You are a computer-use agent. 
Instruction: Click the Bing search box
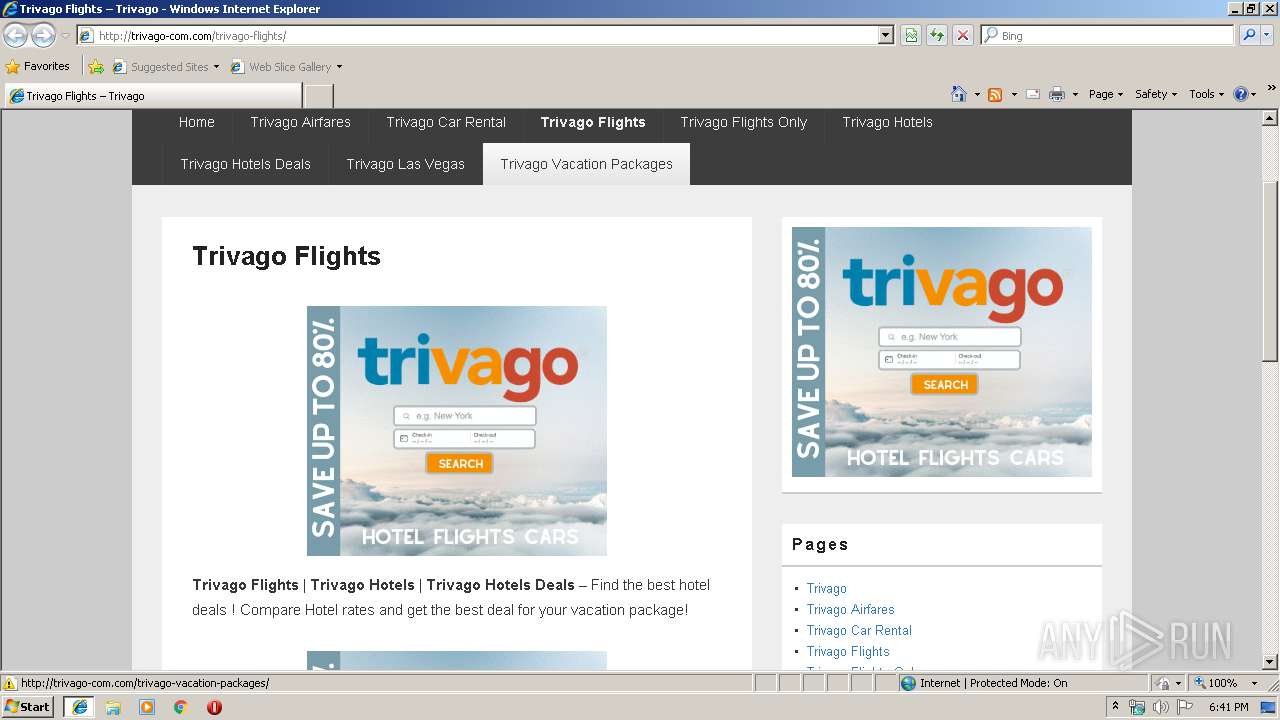[x=1108, y=35]
